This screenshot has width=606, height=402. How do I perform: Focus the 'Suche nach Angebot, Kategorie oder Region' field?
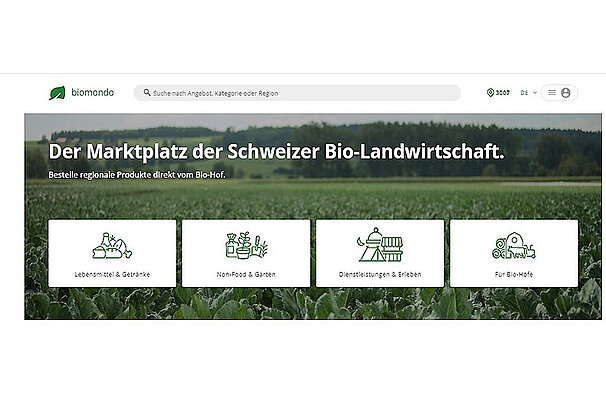(x=300, y=93)
